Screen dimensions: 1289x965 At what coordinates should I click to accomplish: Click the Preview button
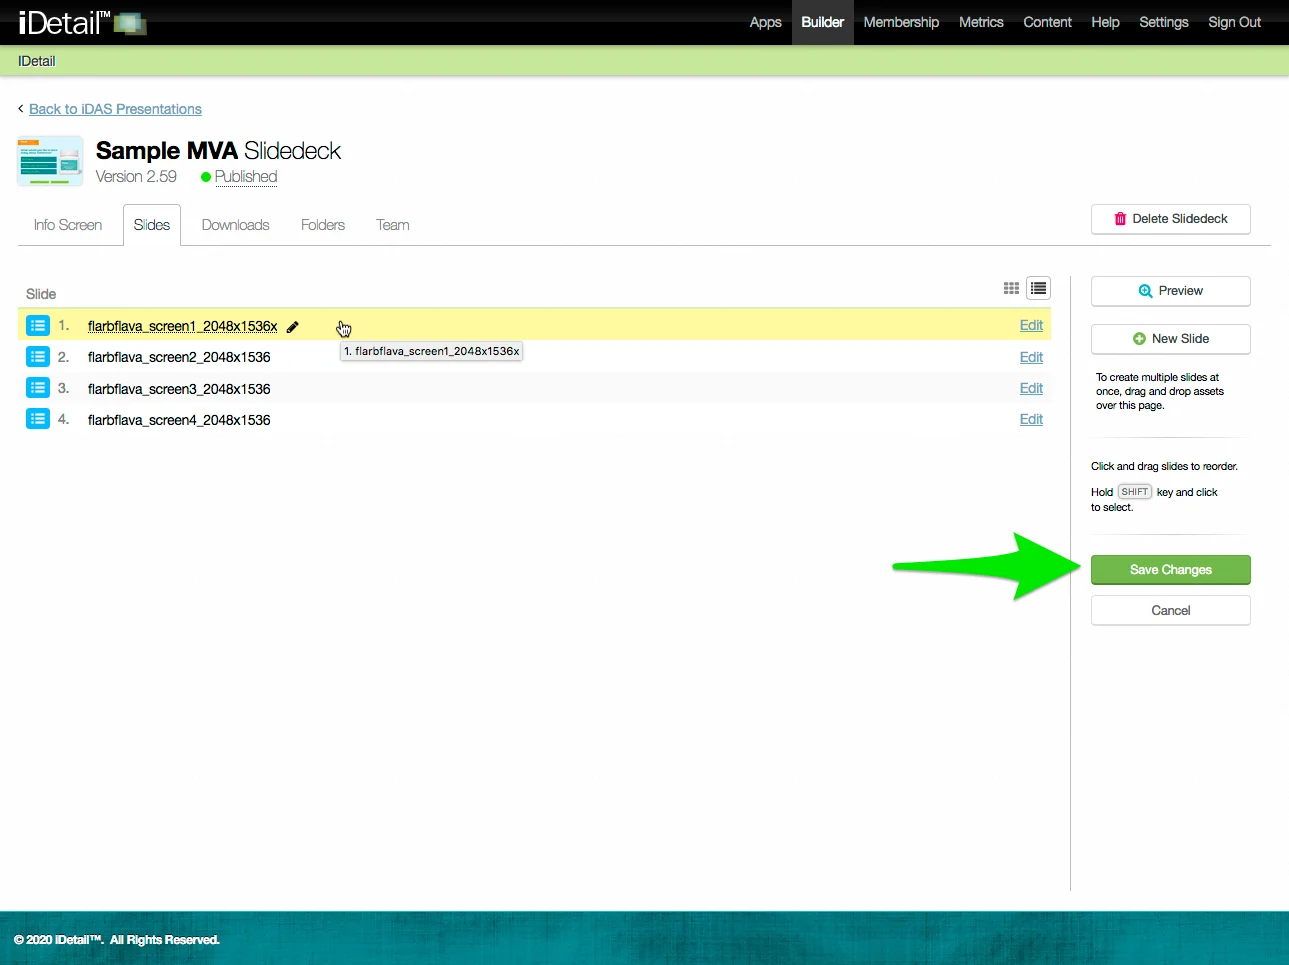click(1171, 291)
